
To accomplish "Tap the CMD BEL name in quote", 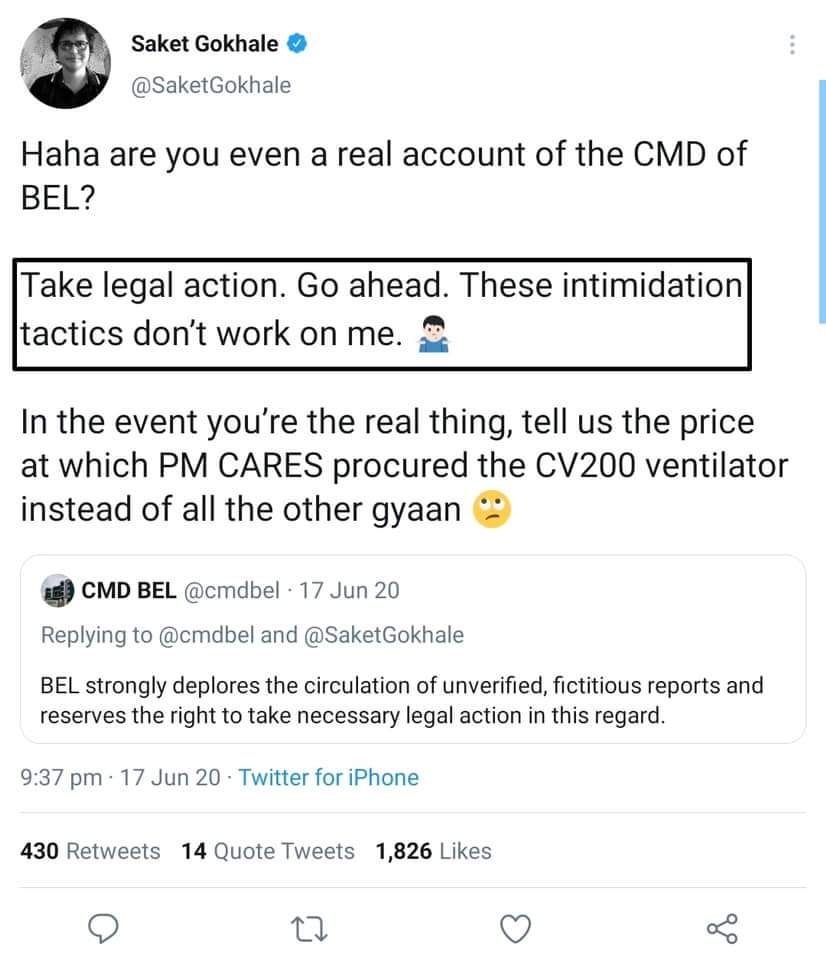I will click(128, 590).
